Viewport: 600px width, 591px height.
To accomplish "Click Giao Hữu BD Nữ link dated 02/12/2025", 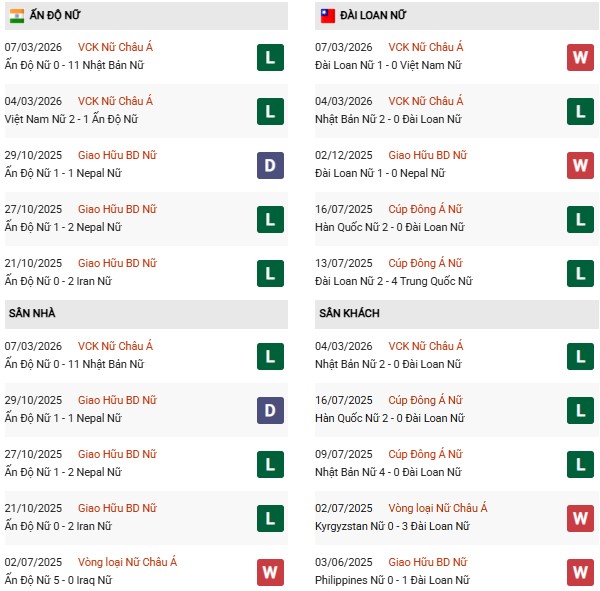I will click(427, 155).
